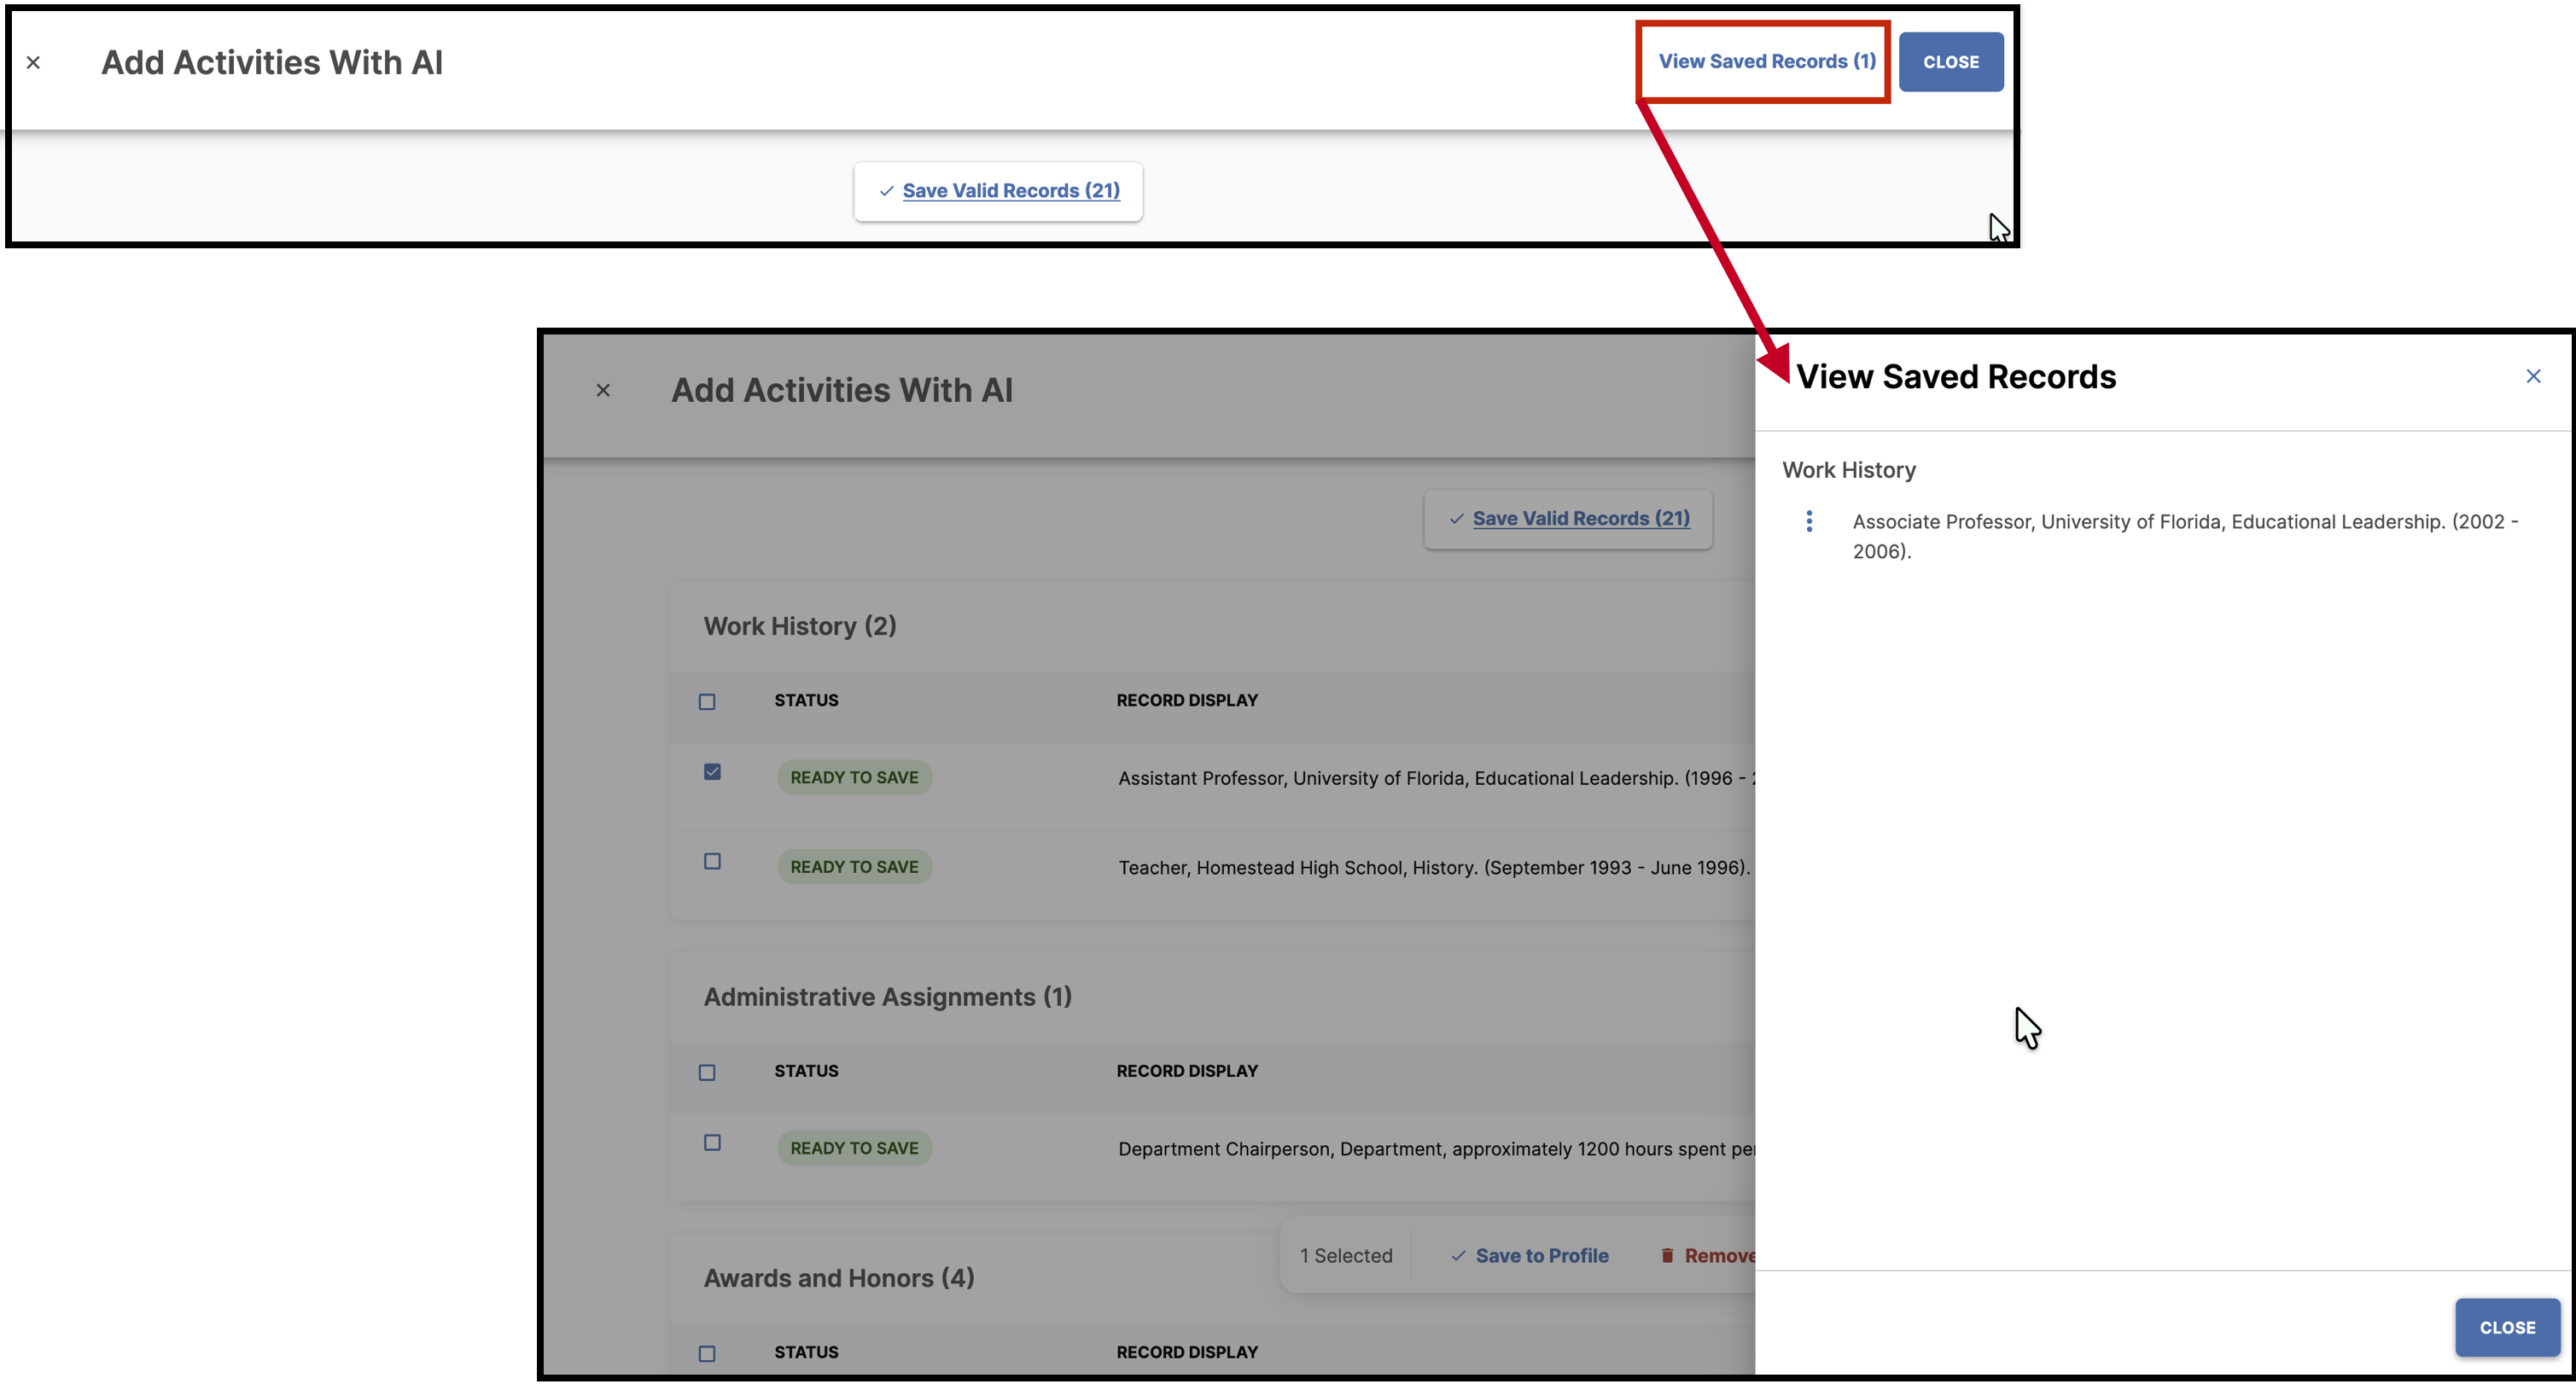Click CLOSE button at bottom of saved records panel
2576x1384 pixels.
coord(2506,1327)
